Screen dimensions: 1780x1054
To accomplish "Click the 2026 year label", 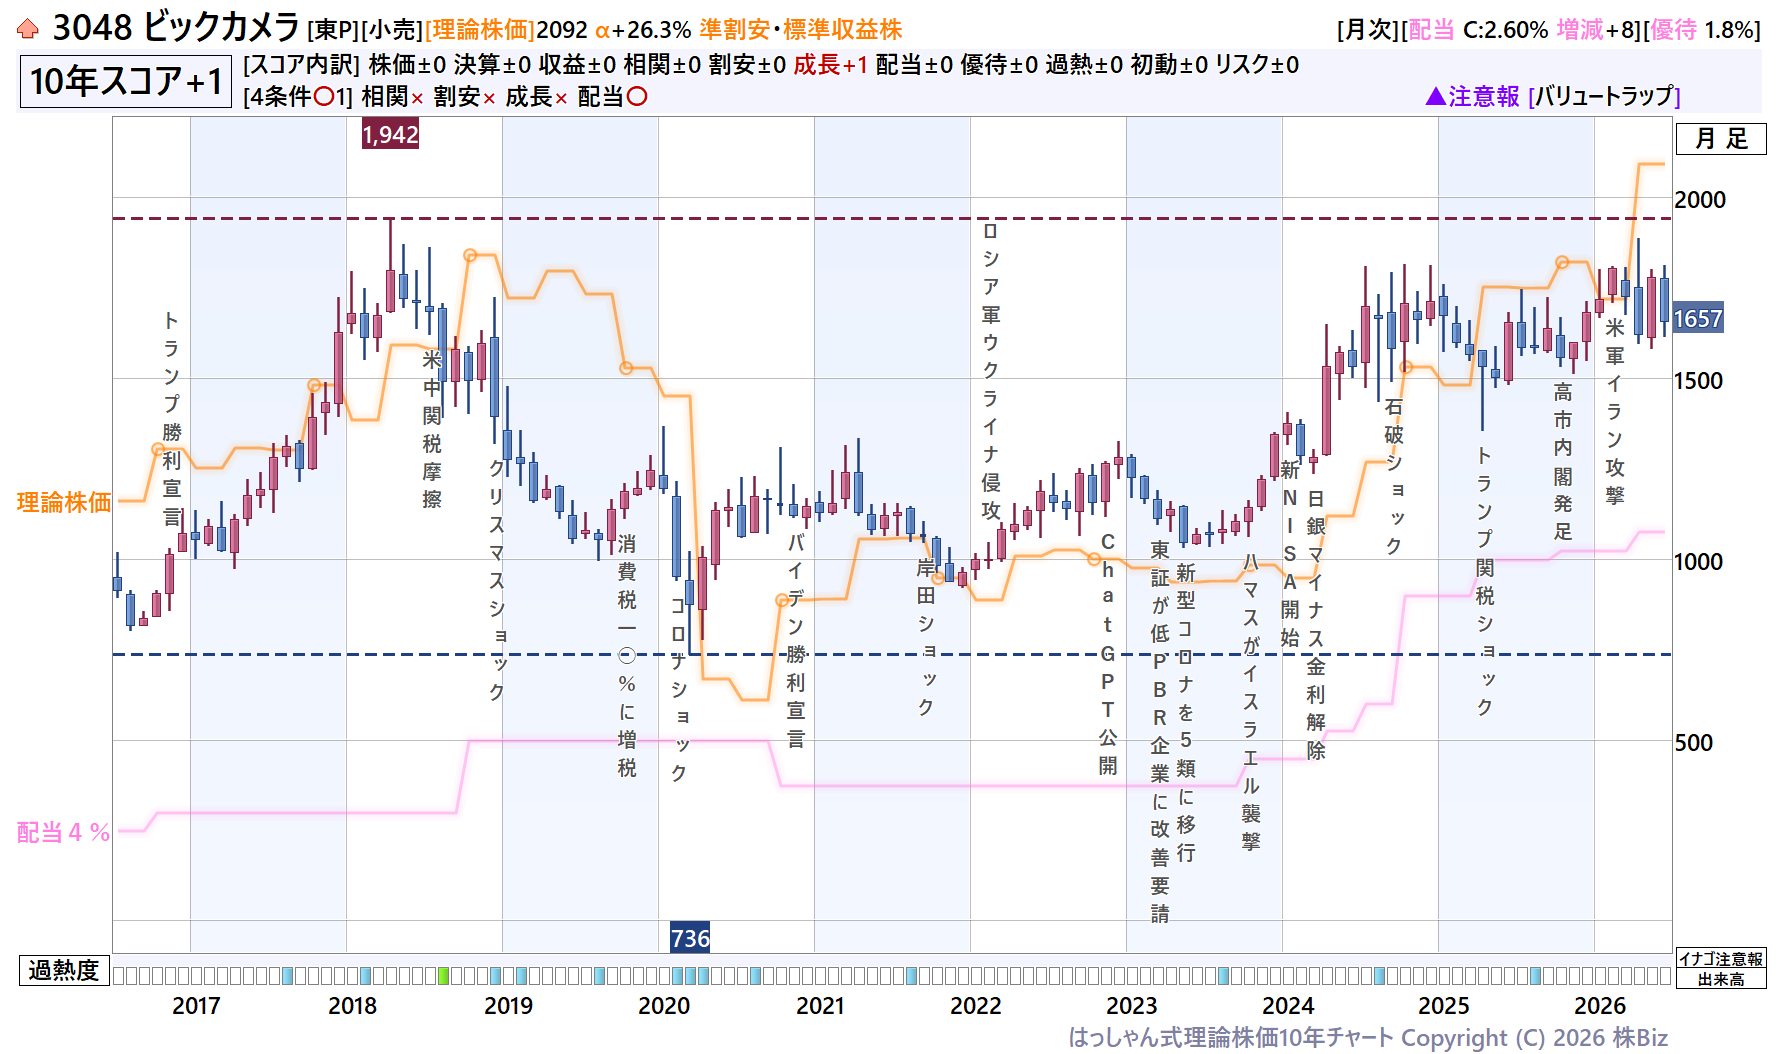I will pyautogui.click(x=1600, y=1006).
